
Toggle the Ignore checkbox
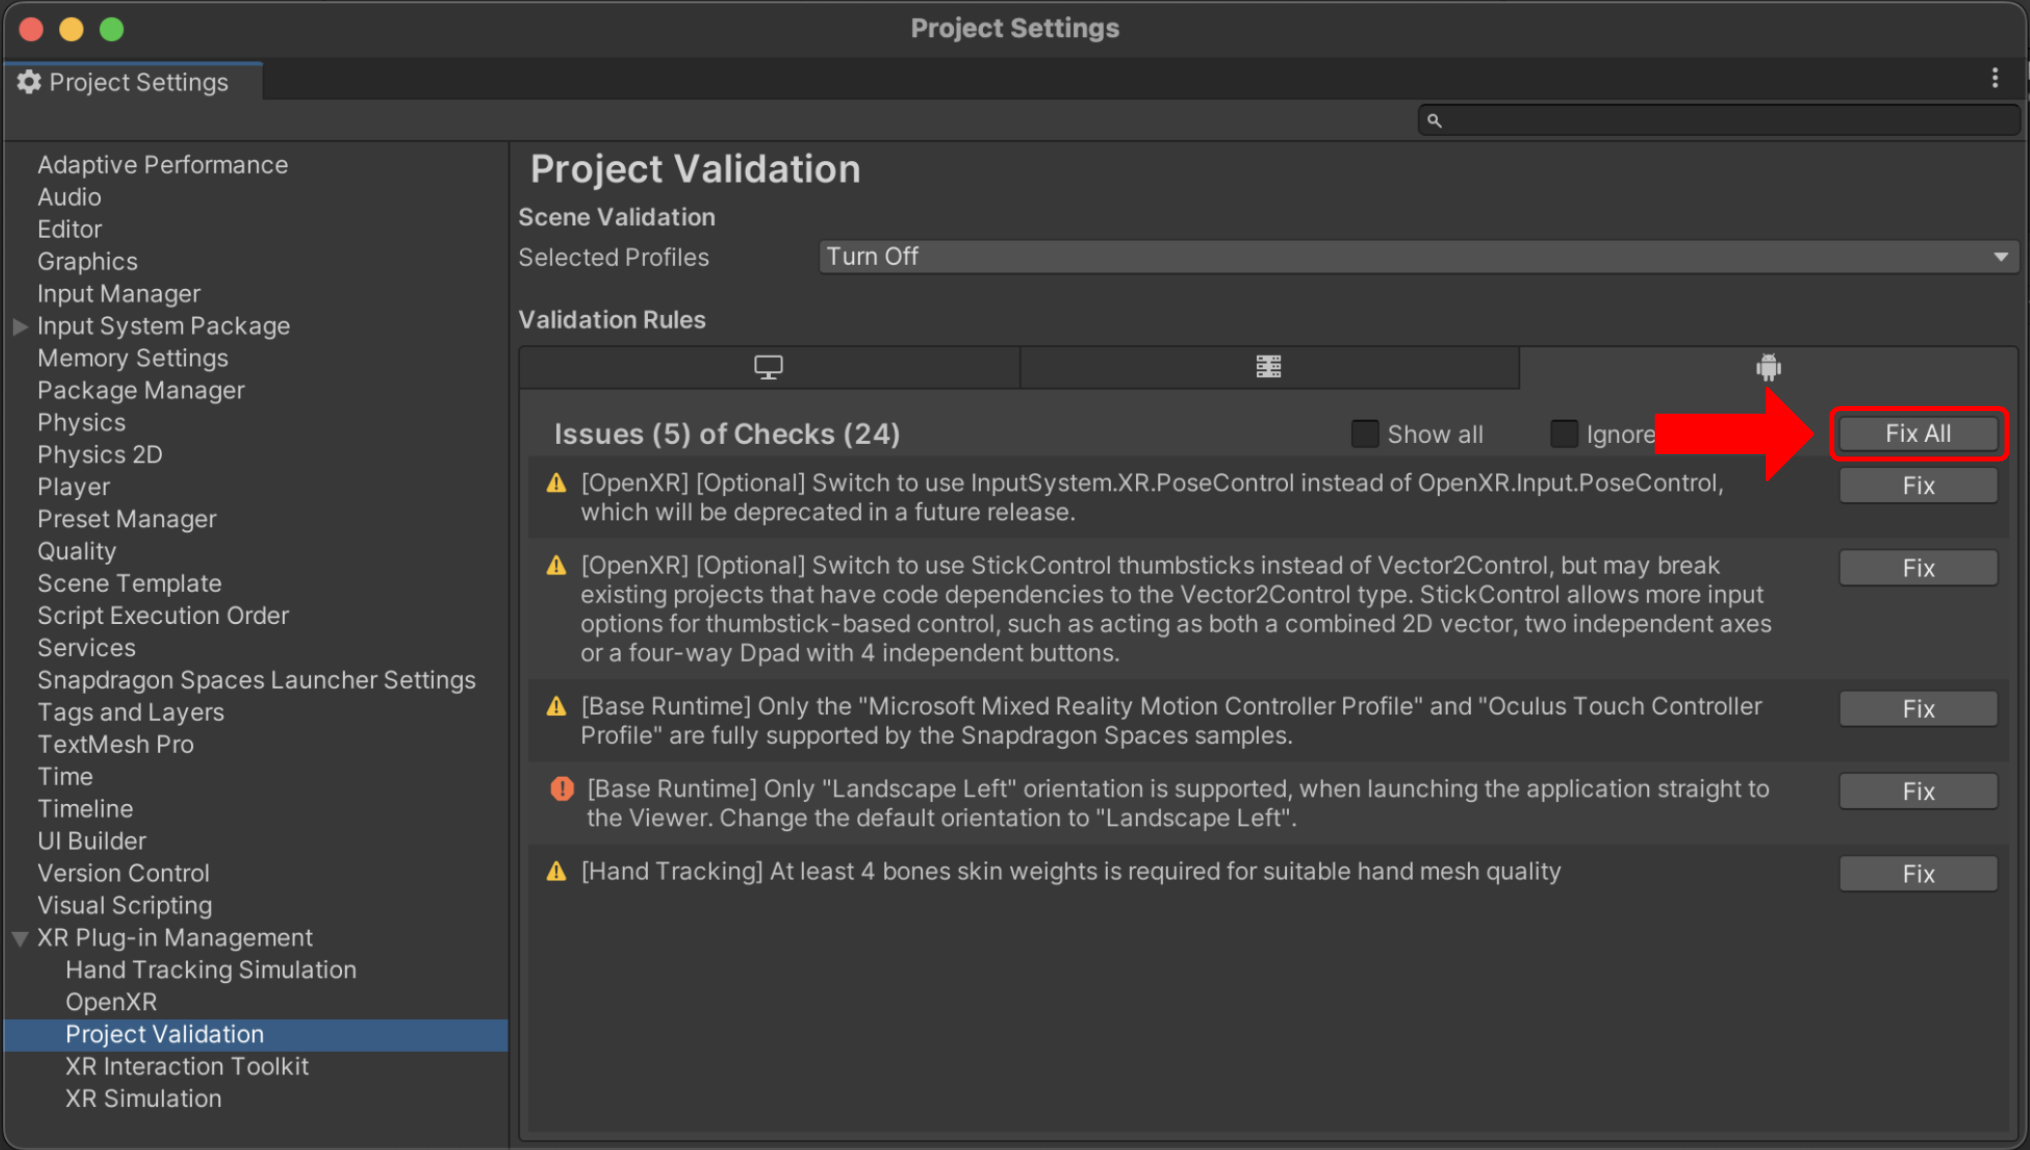pos(1563,434)
